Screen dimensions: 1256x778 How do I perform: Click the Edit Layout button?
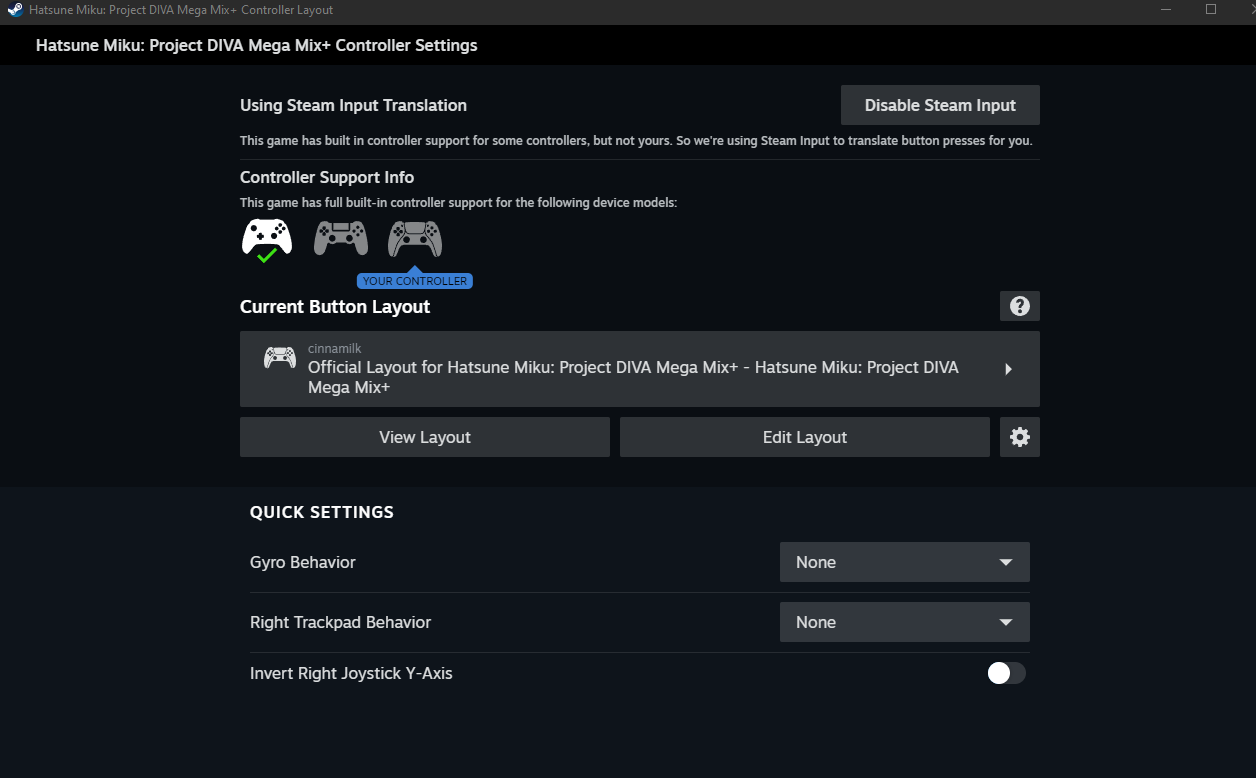(x=805, y=437)
